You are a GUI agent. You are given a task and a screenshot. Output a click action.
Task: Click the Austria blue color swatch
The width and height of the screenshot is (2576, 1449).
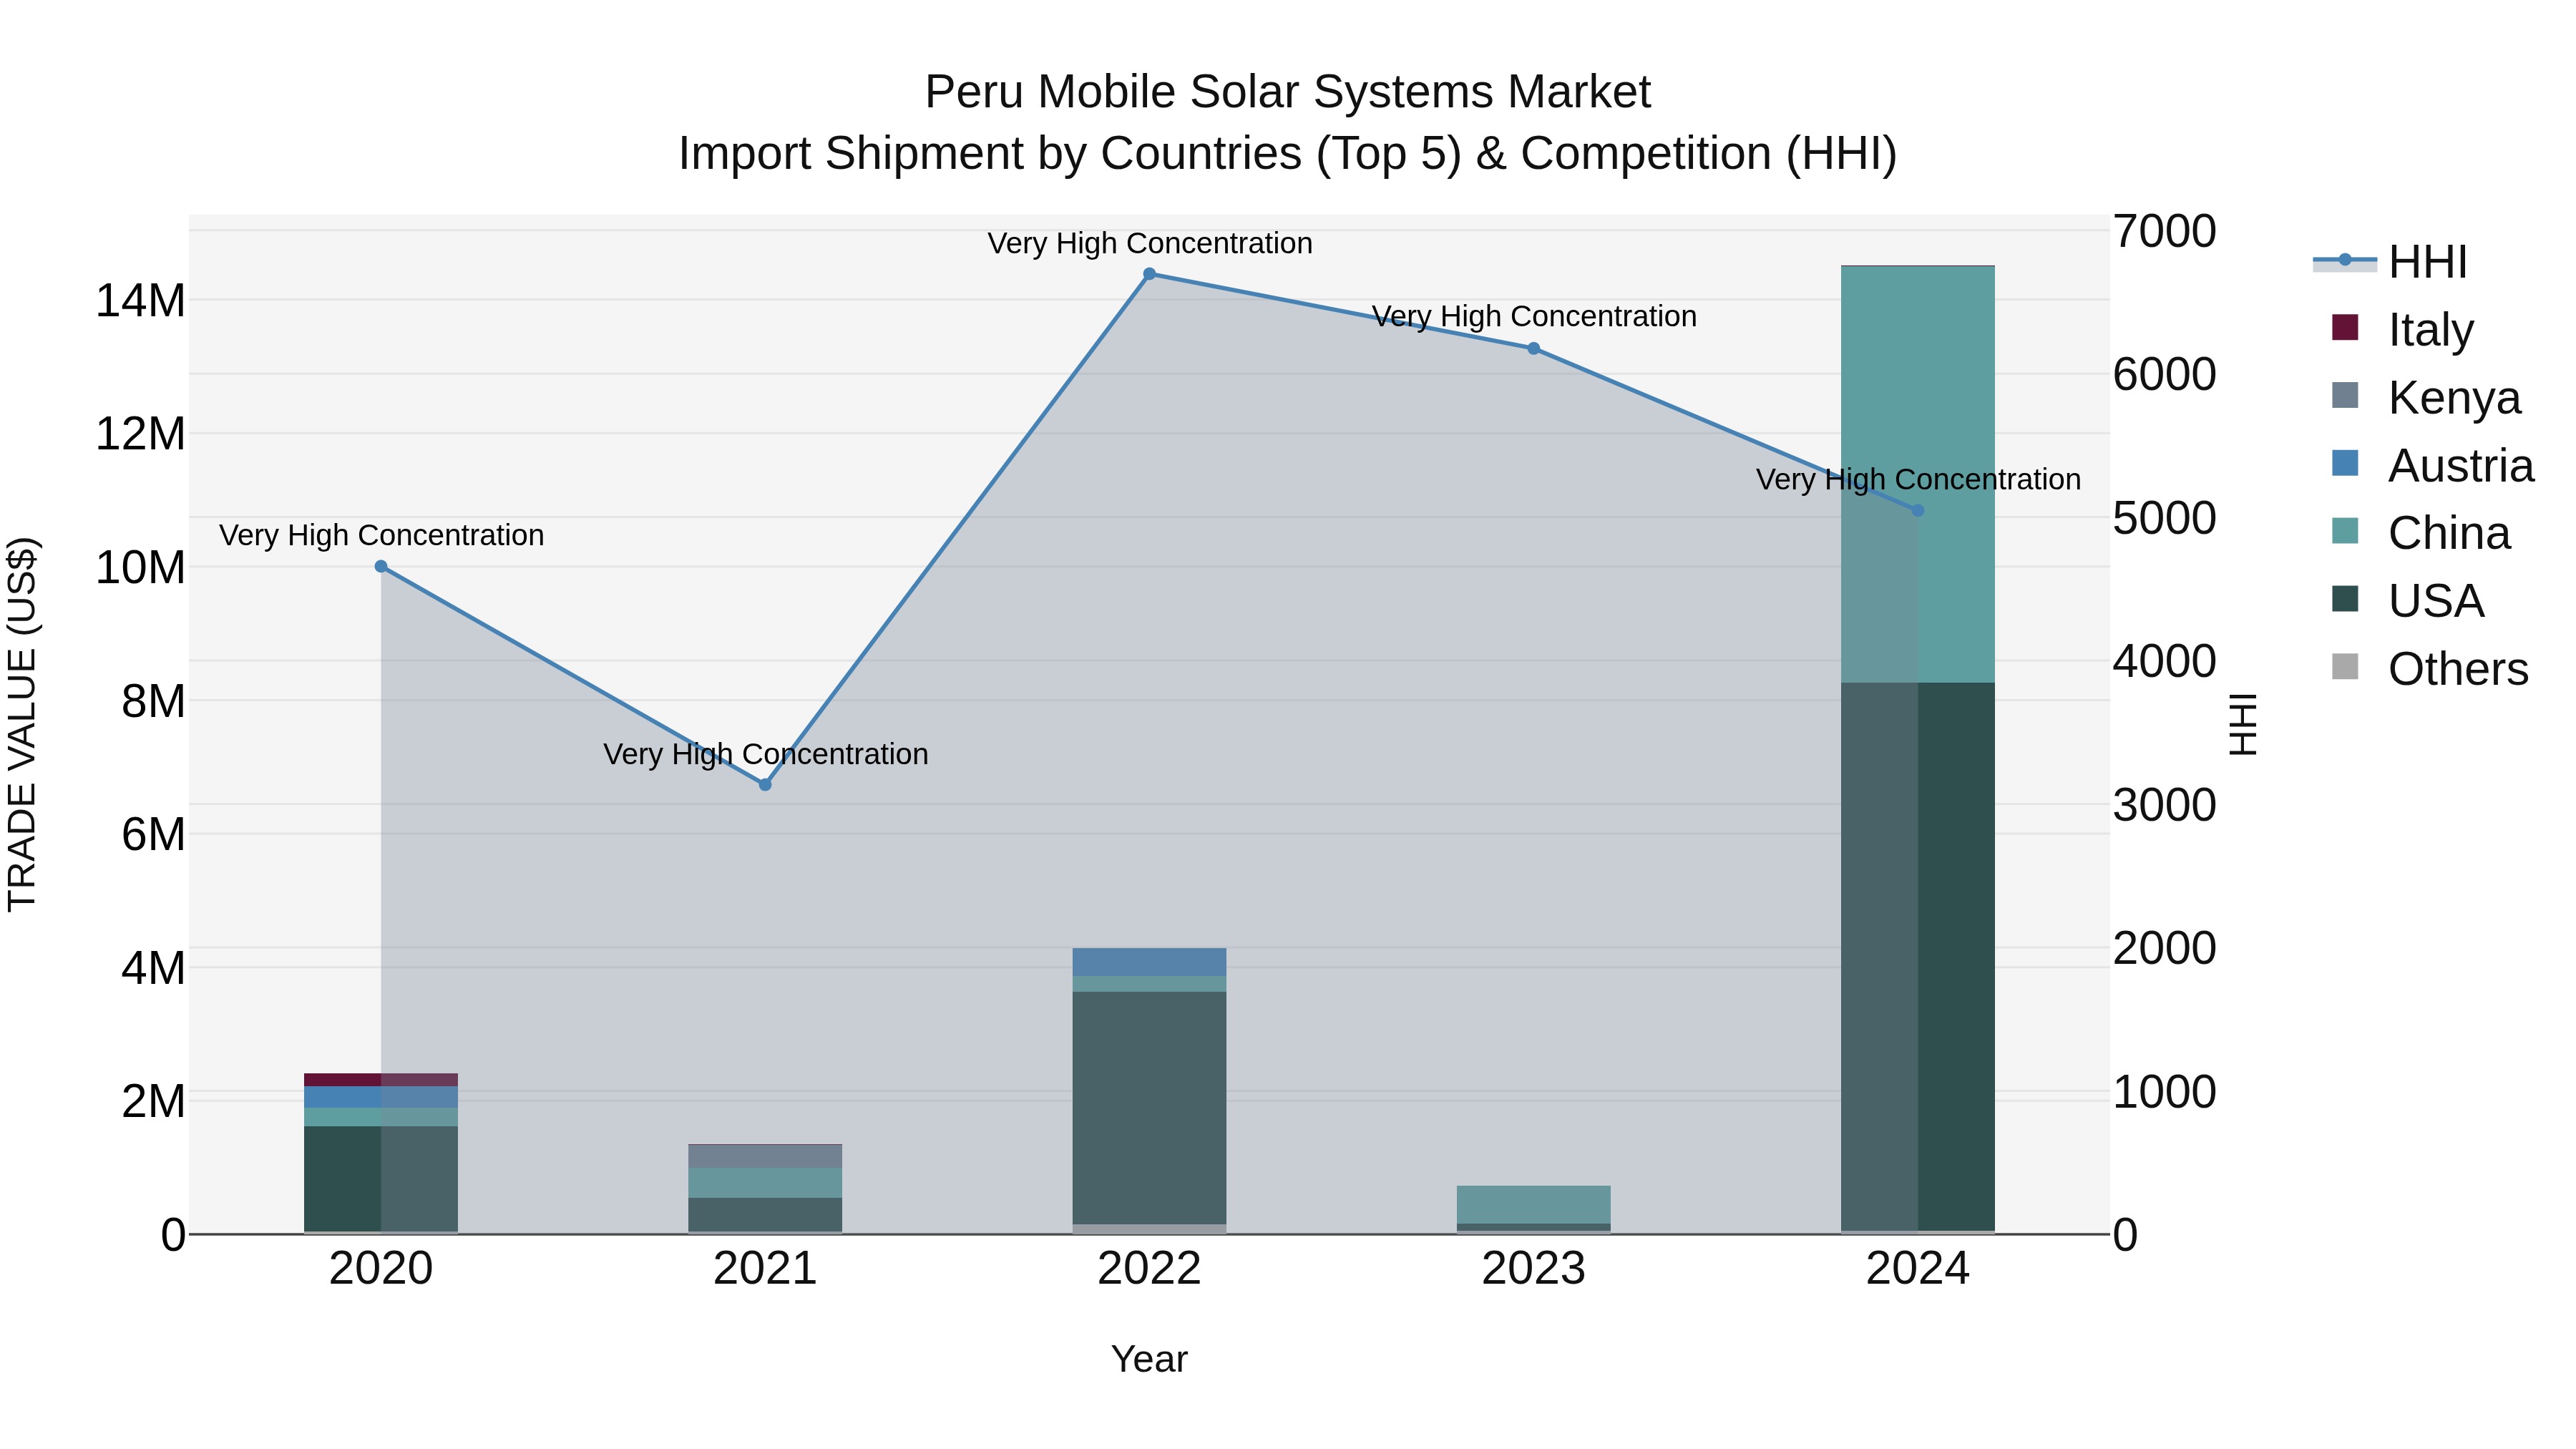click(2345, 463)
